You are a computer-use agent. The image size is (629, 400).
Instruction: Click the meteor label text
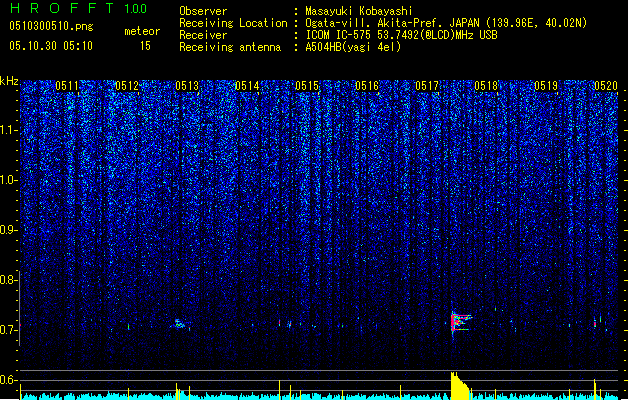(142, 31)
